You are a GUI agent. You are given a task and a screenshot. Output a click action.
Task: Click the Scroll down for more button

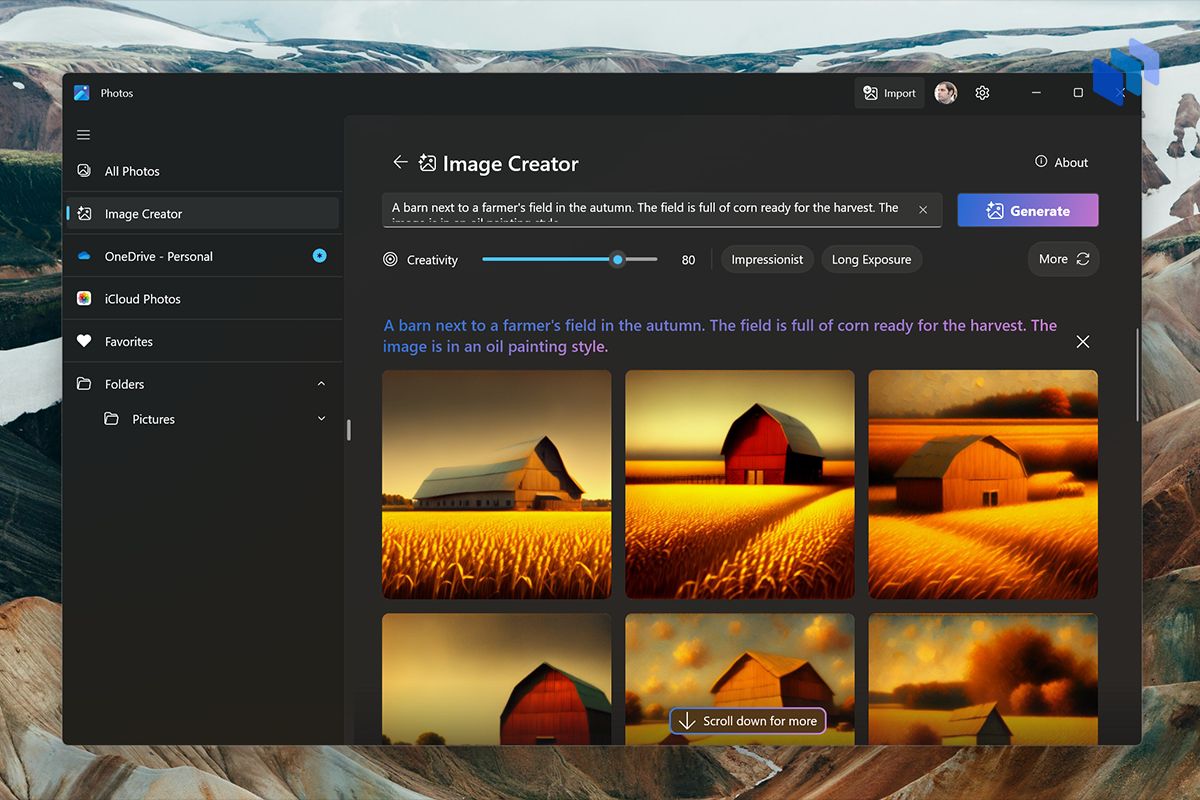click(748, 721)
